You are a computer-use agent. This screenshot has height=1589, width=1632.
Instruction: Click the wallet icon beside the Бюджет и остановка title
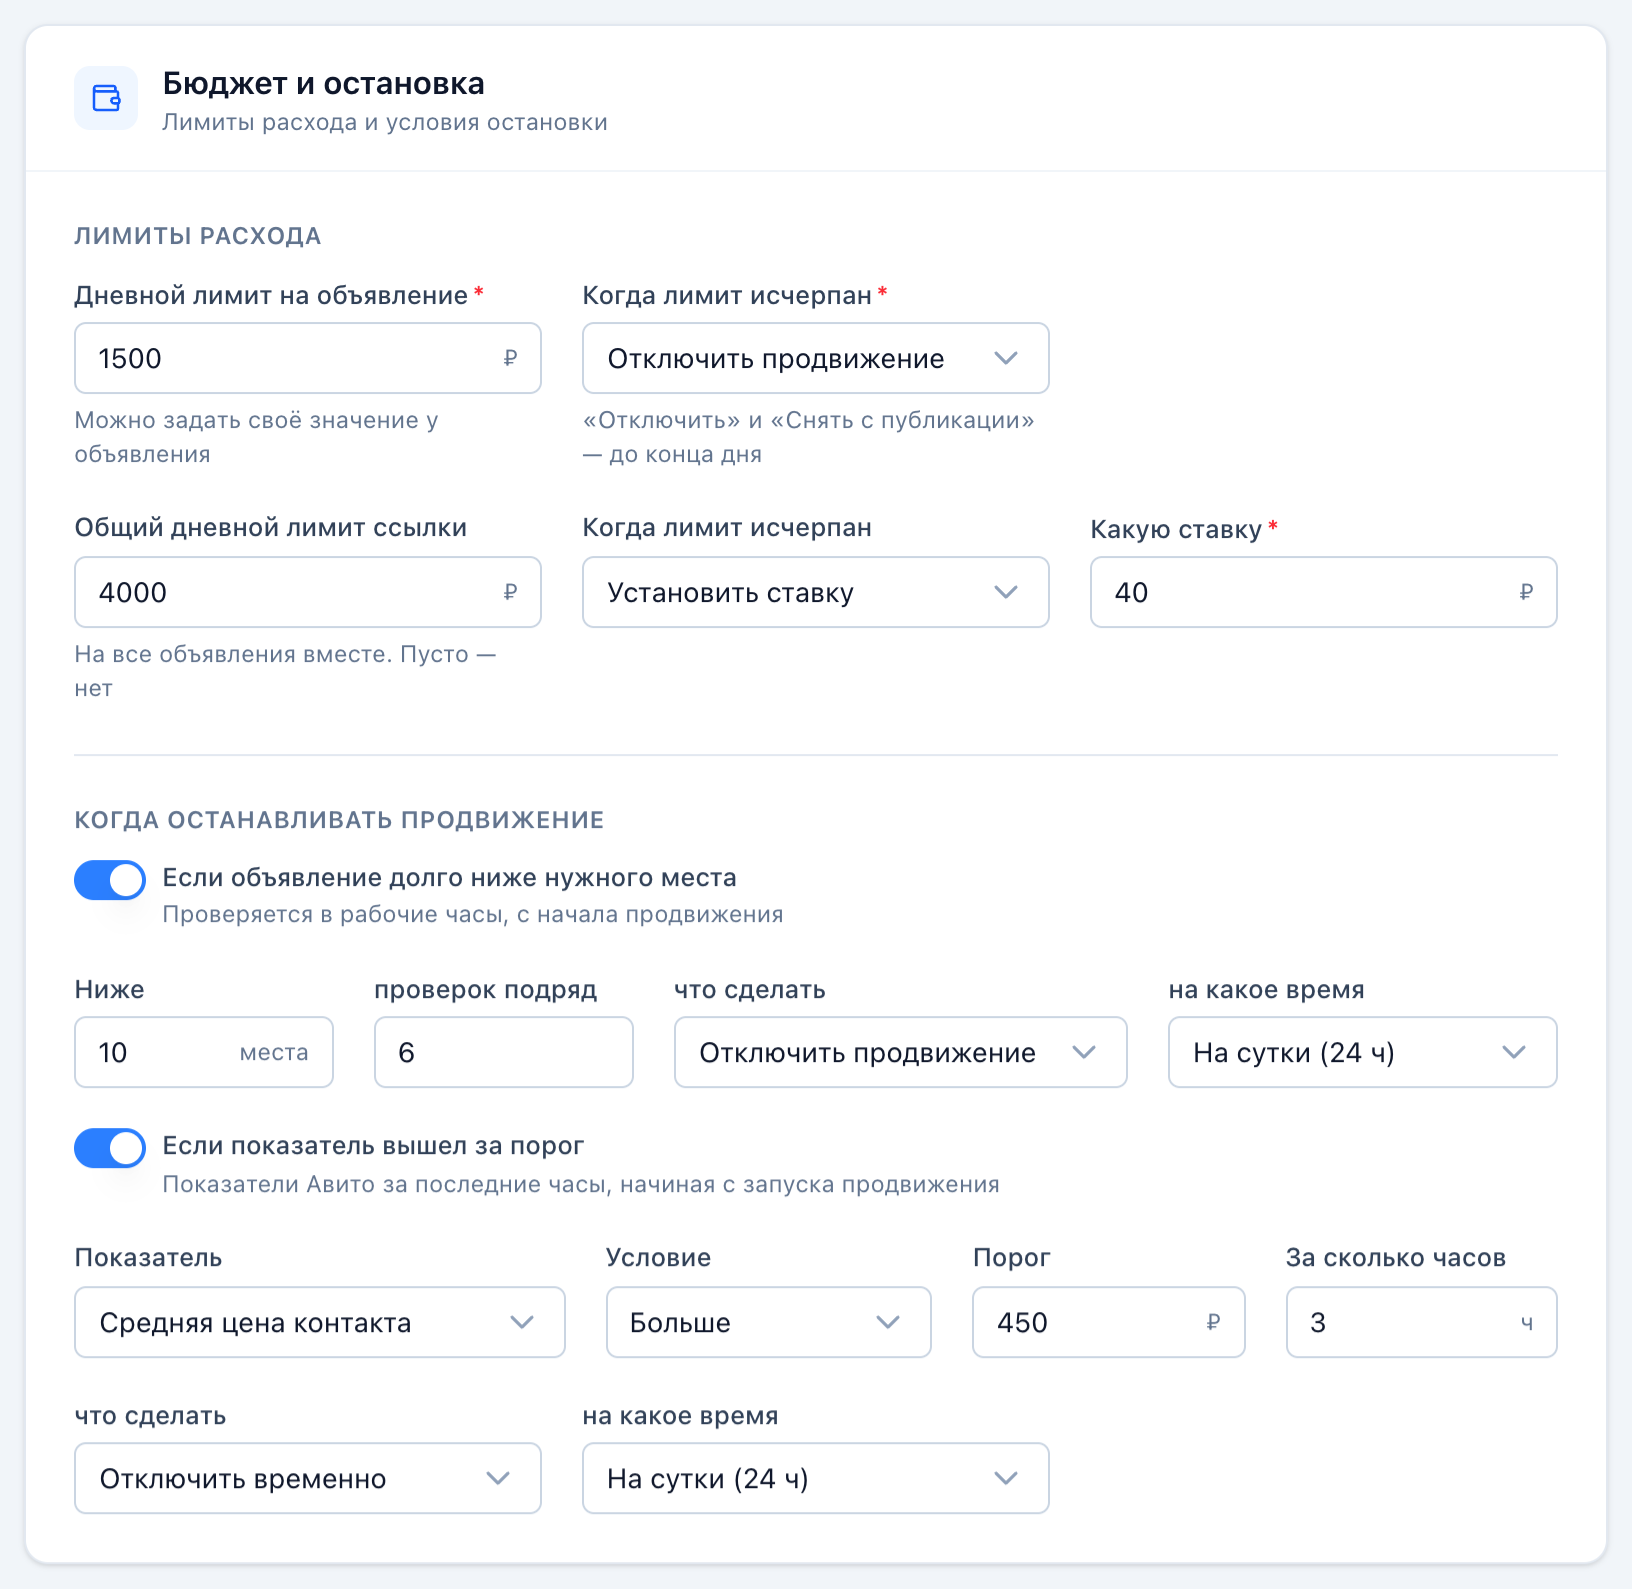coord(106,98)
